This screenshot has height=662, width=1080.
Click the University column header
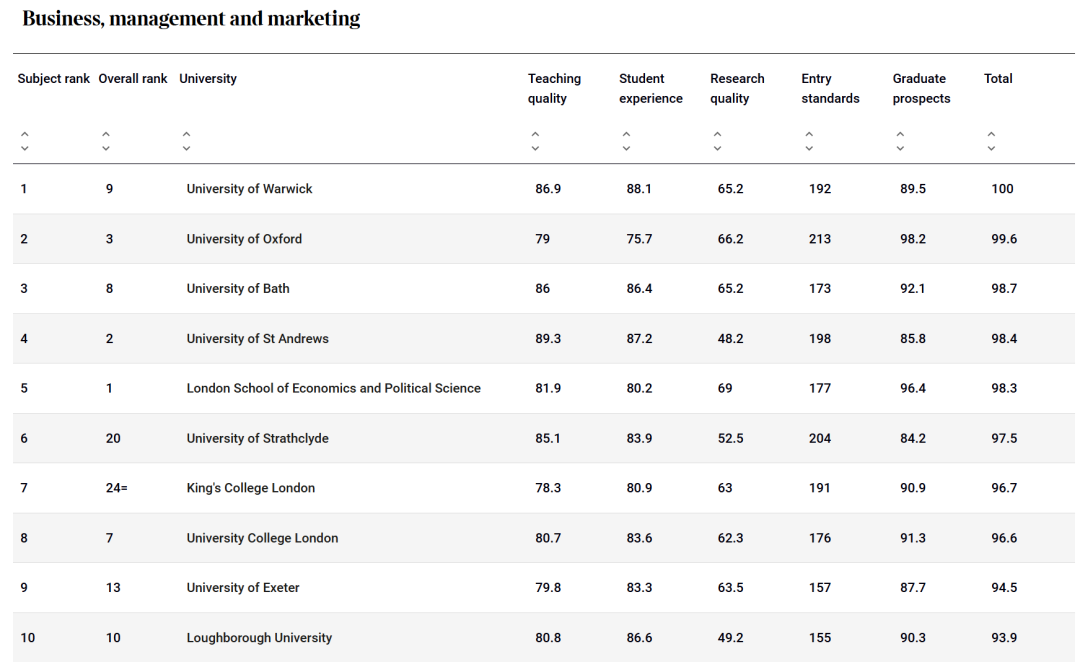click(208, 79)
